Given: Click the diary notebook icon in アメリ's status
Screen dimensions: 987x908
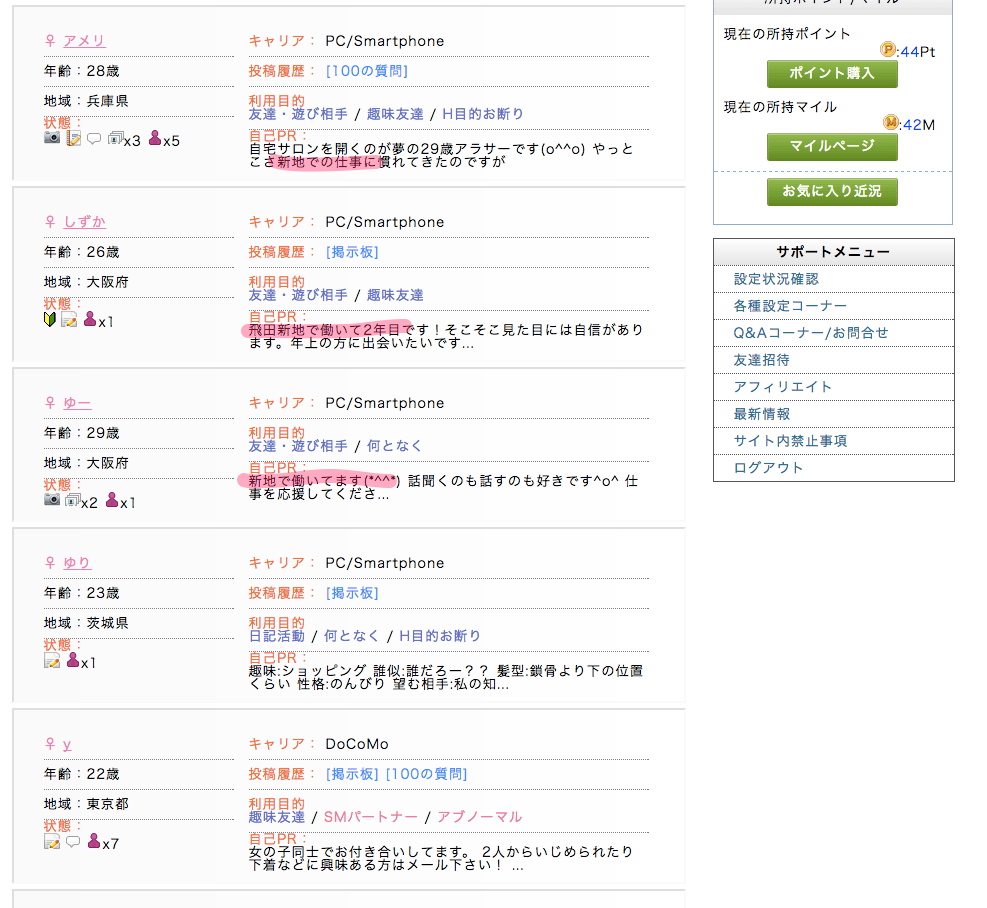Looking at the screenshot, I should point(74,139).
